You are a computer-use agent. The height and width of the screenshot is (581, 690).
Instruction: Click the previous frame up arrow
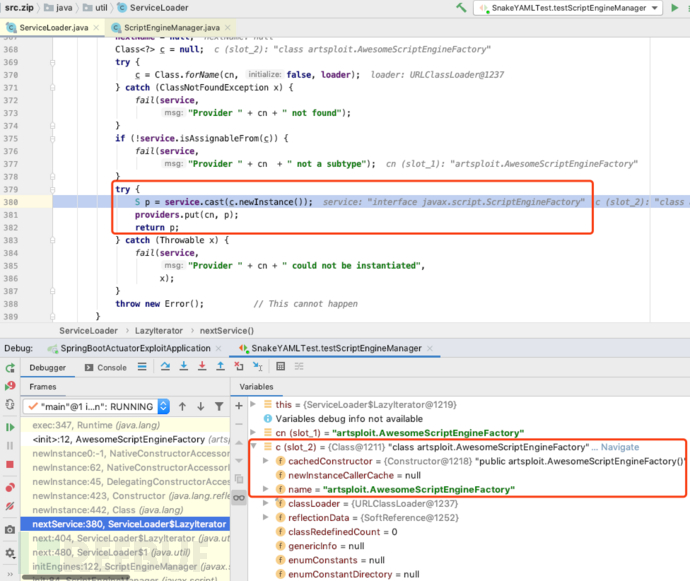(182, 406)
